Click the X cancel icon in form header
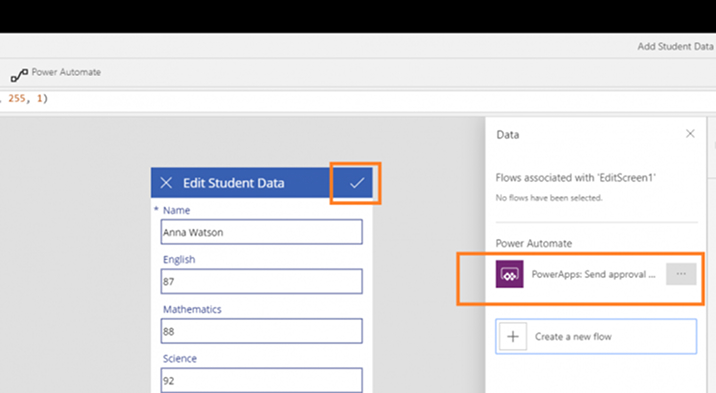 (166, 183)
